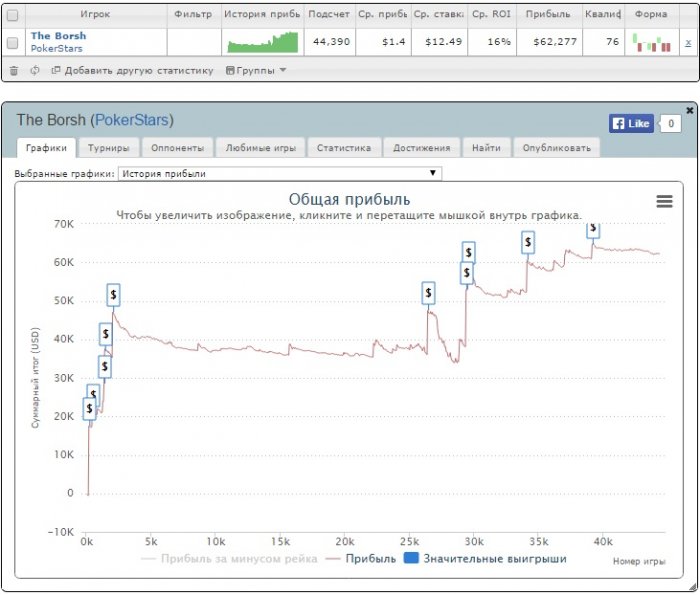Switch to Найти tab

coord(486,148)
